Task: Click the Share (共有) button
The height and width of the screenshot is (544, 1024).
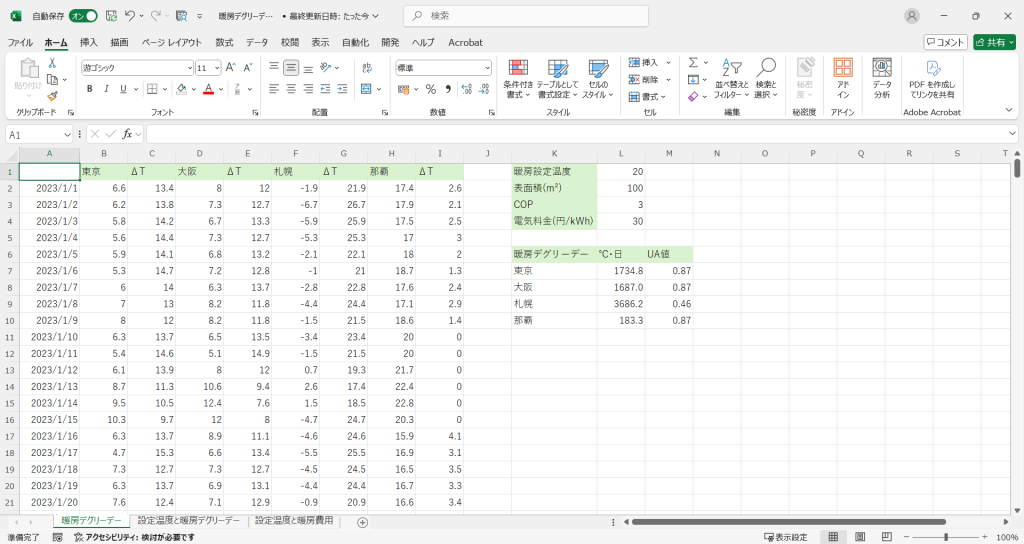Action: tap(995, 42)
